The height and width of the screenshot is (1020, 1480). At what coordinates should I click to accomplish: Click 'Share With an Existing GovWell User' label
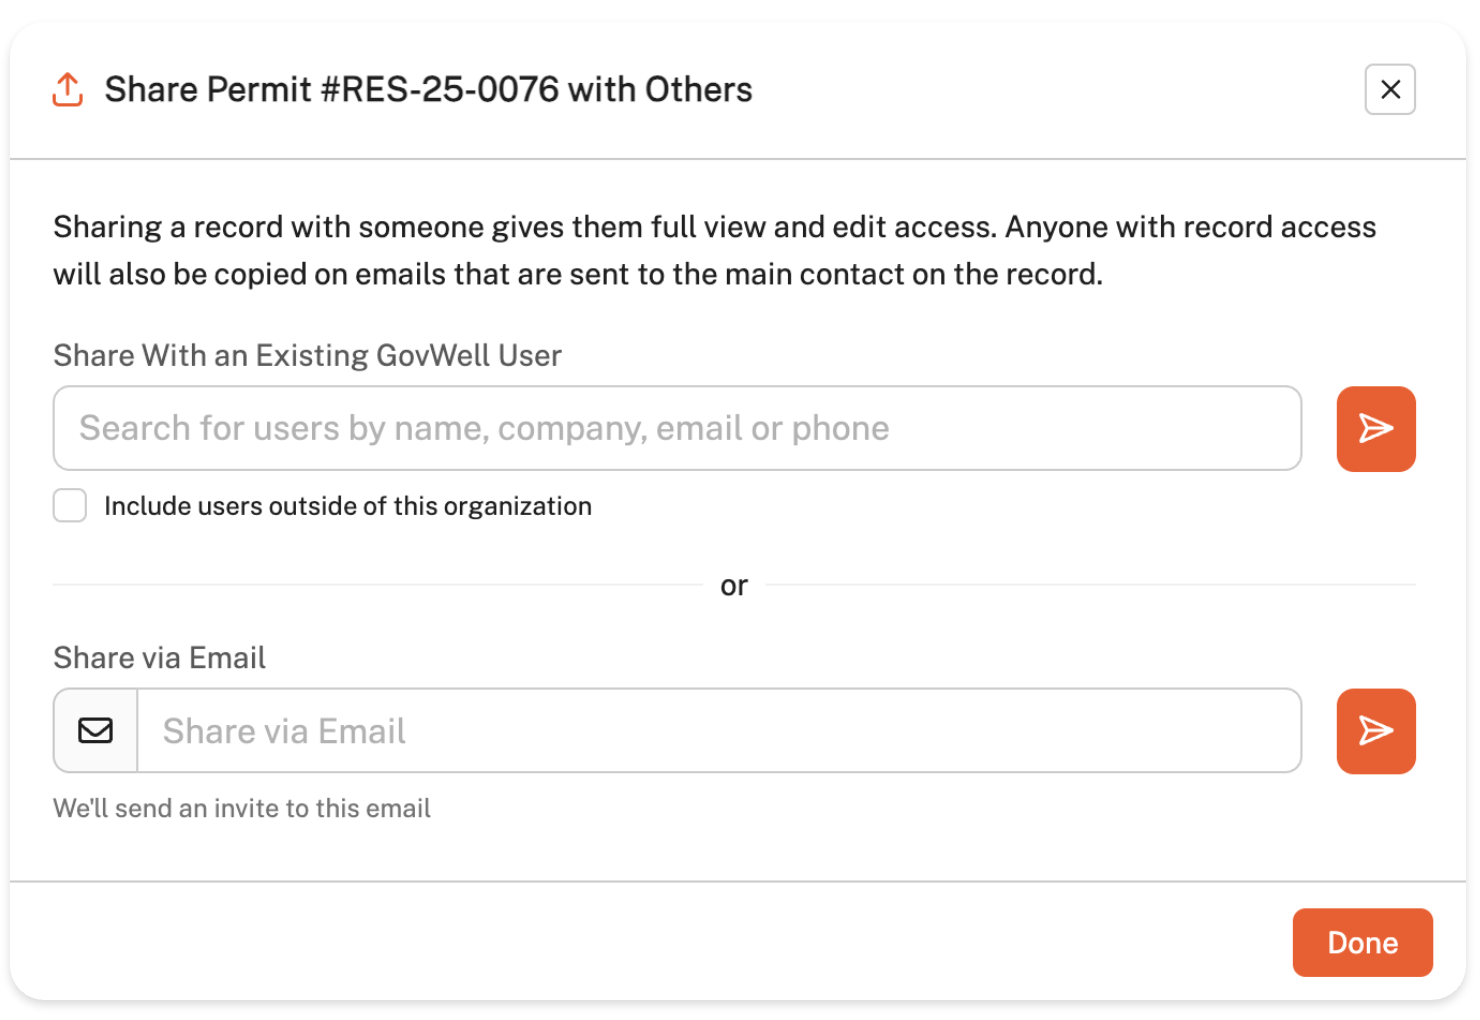pyautogui.click(x=307, y=356)
